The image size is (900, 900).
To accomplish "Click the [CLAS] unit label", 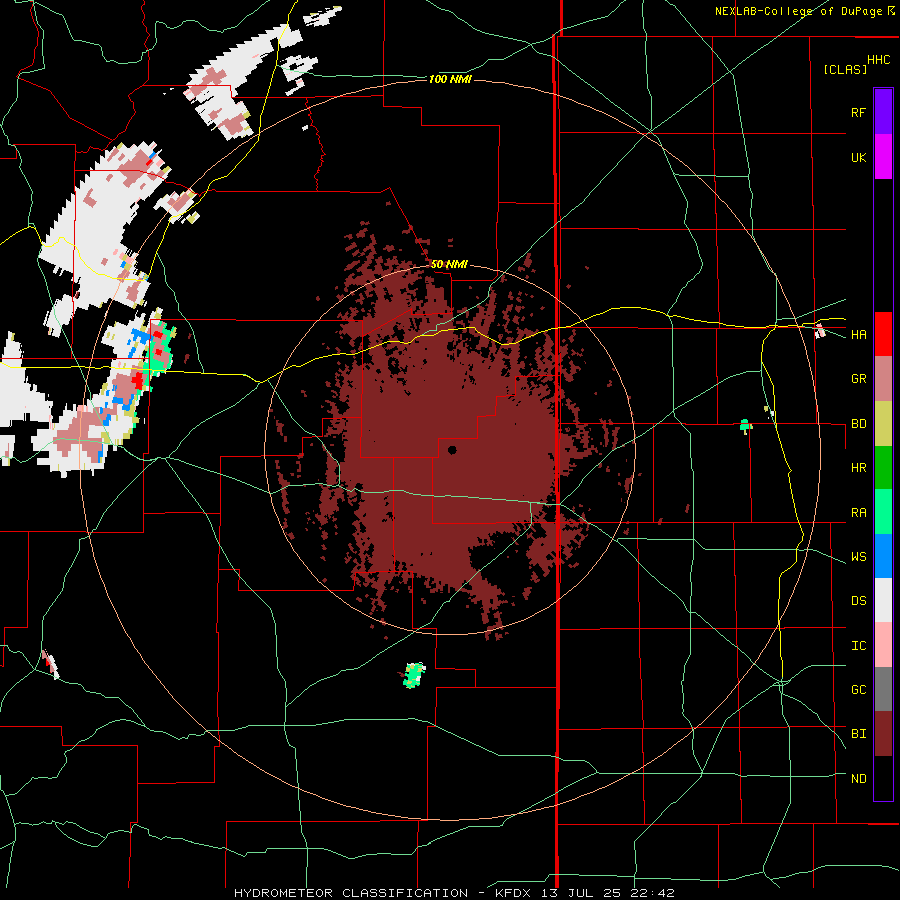I will (845, 69).
